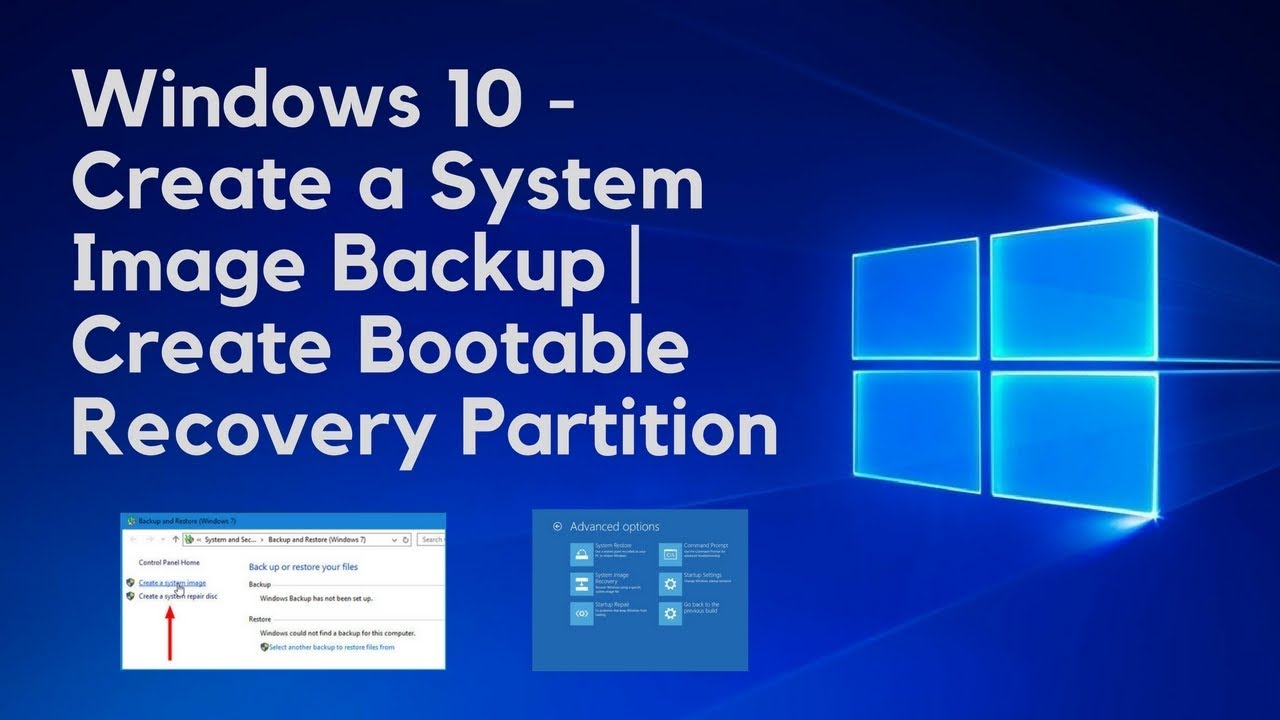Click Go back to the previous build text
1280x720 pixels.
(x=701, y=608)
